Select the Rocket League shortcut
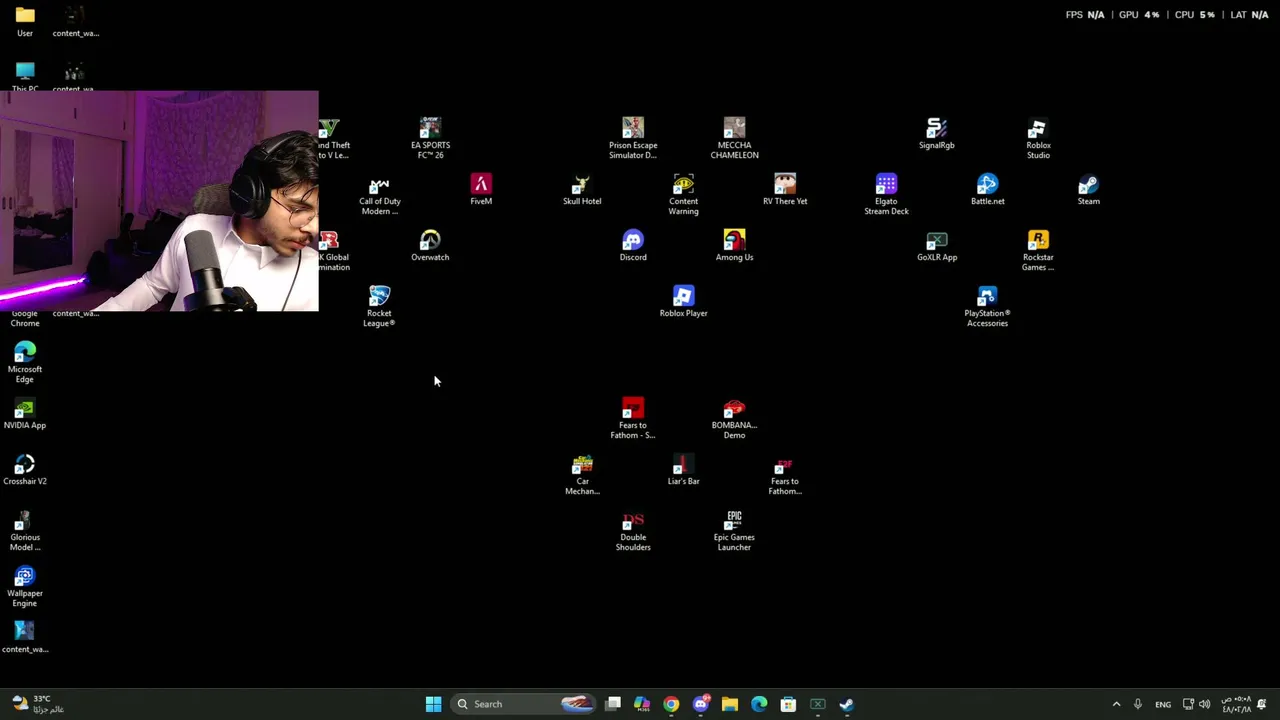1280x720 pixels. [x=379, y=306]
